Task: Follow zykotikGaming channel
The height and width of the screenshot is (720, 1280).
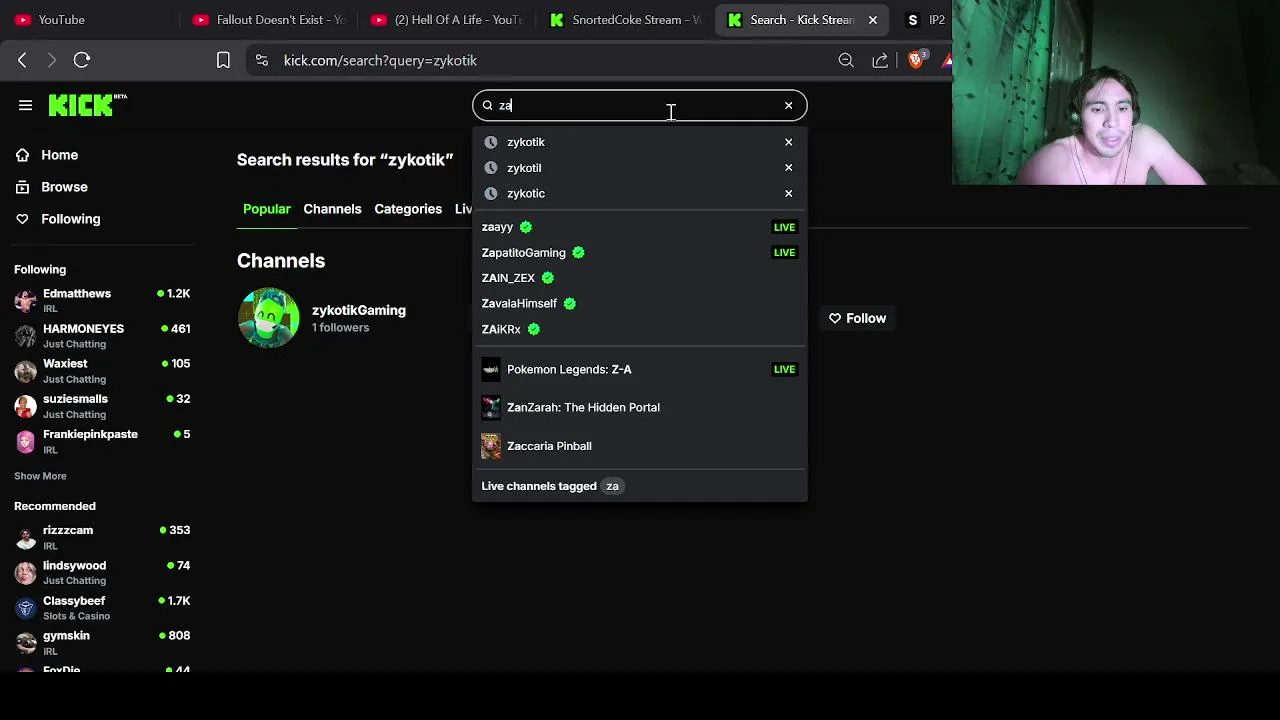Action: [857, 318]
